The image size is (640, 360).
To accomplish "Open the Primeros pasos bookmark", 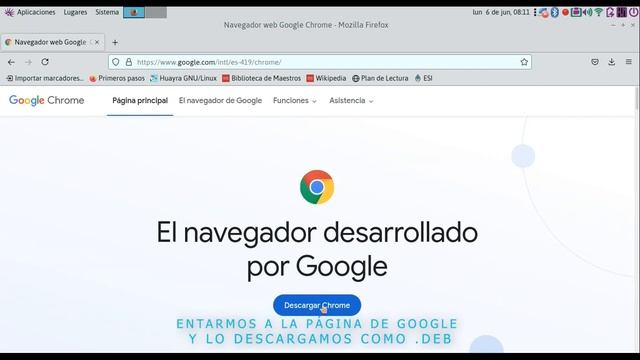I will [117, 78].
